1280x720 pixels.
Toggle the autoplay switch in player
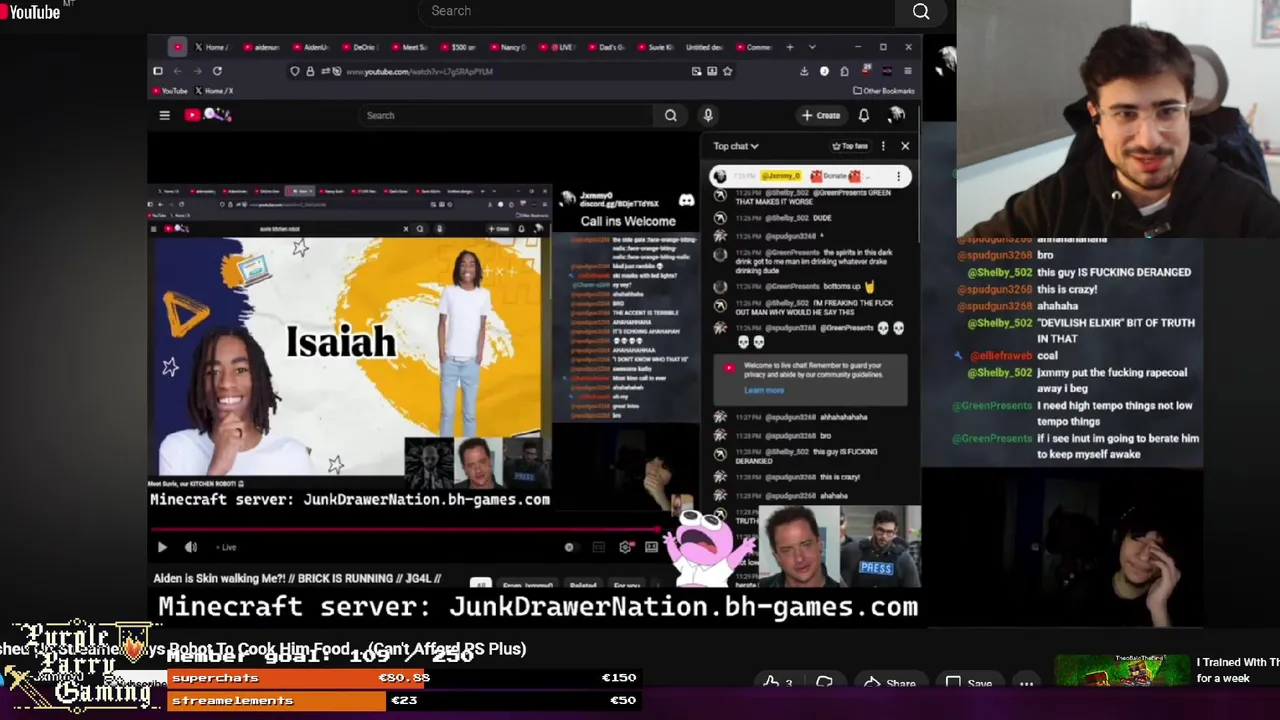point(570,547)
